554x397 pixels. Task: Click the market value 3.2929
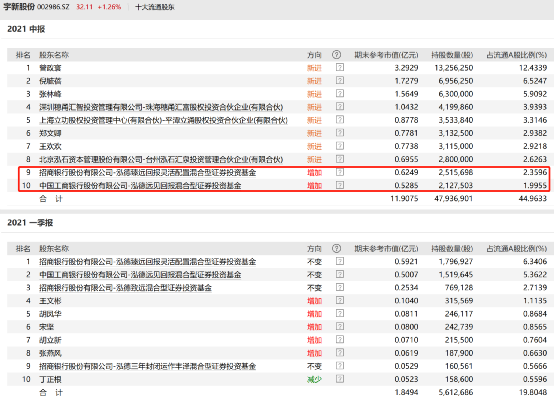click(406, 68)
